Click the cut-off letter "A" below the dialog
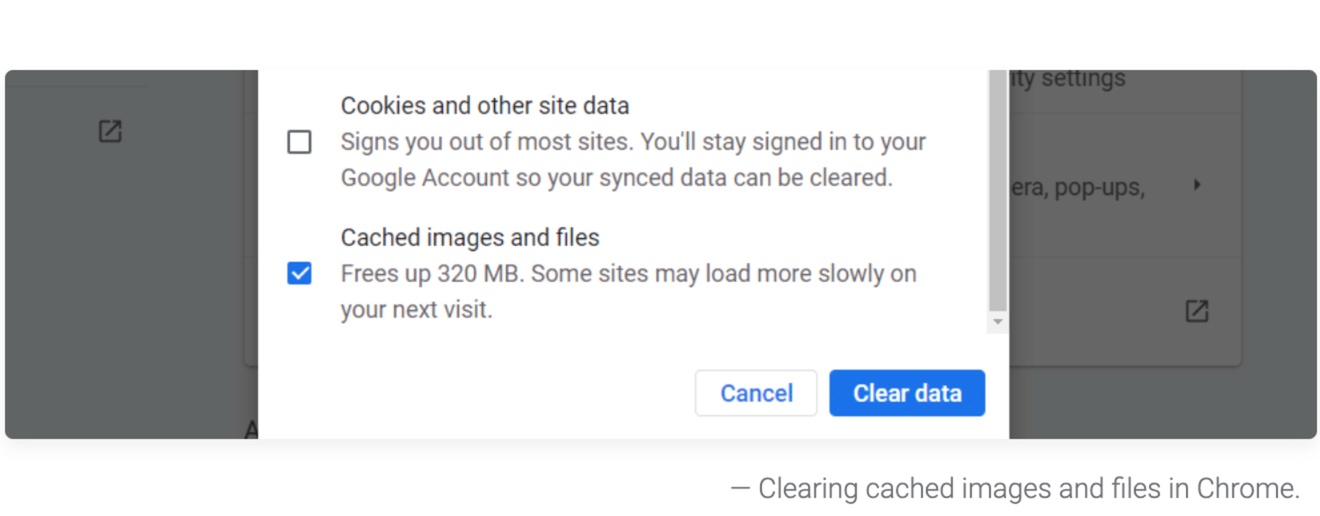 pos(251,429)
